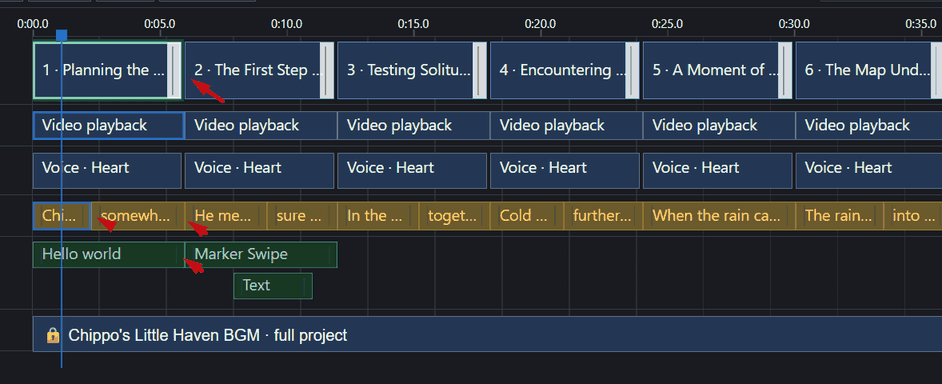Click the lock icon on BGM track
The height and width of the screenshot is (384, 942).
(x=53, y=335)
